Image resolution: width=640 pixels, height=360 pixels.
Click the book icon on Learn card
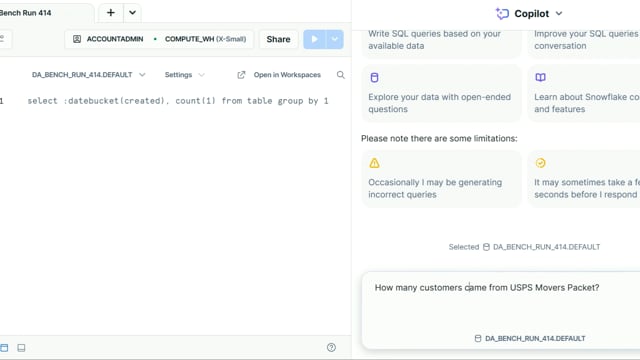[540, 77]
